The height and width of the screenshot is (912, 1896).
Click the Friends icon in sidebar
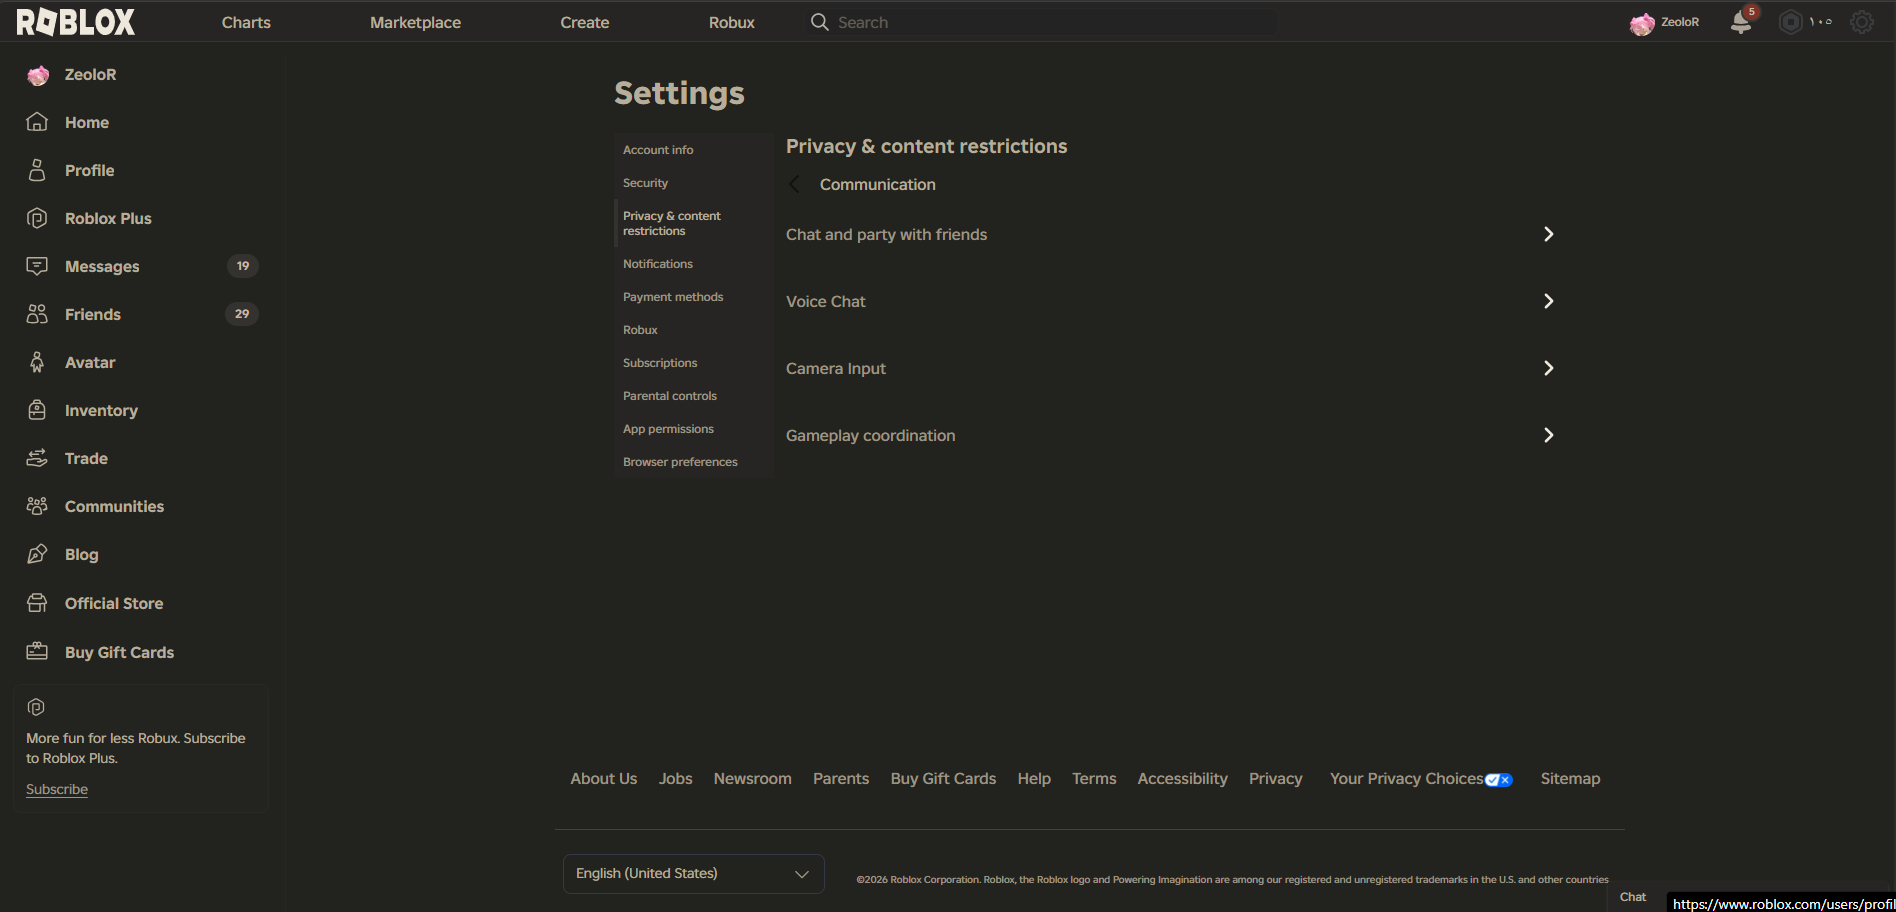(37, 314)
